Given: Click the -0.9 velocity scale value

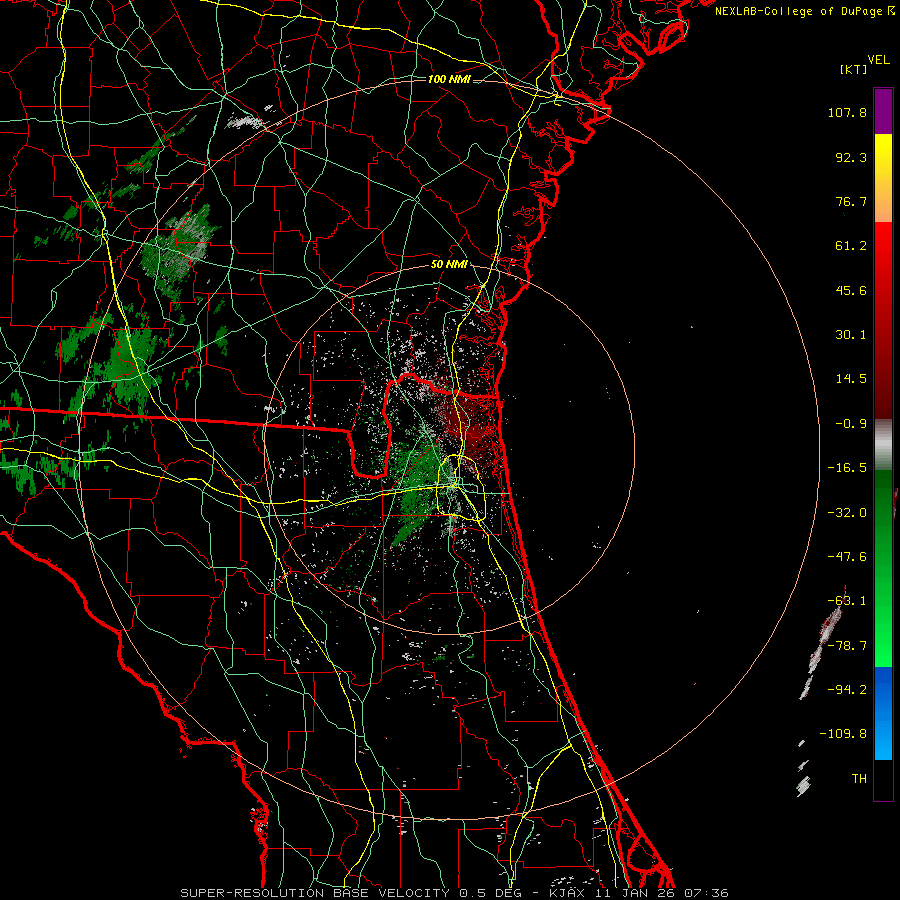Looking at the screenshot, I should click(x=851, y=424).
